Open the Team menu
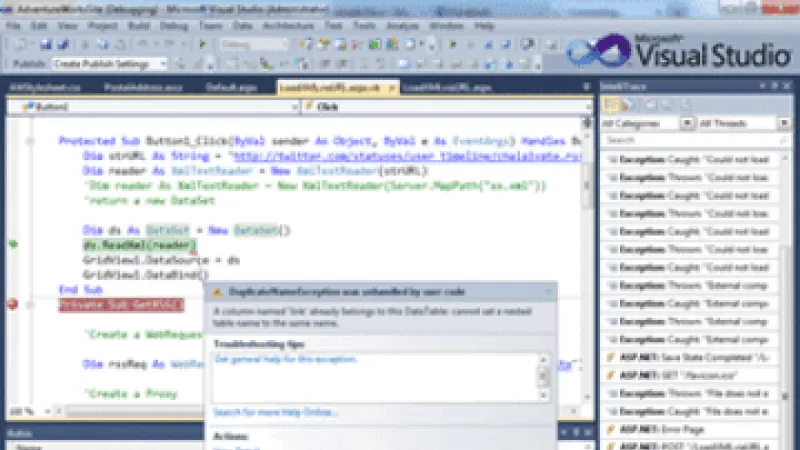Screen dimensions: 800x450 [211, 26]
